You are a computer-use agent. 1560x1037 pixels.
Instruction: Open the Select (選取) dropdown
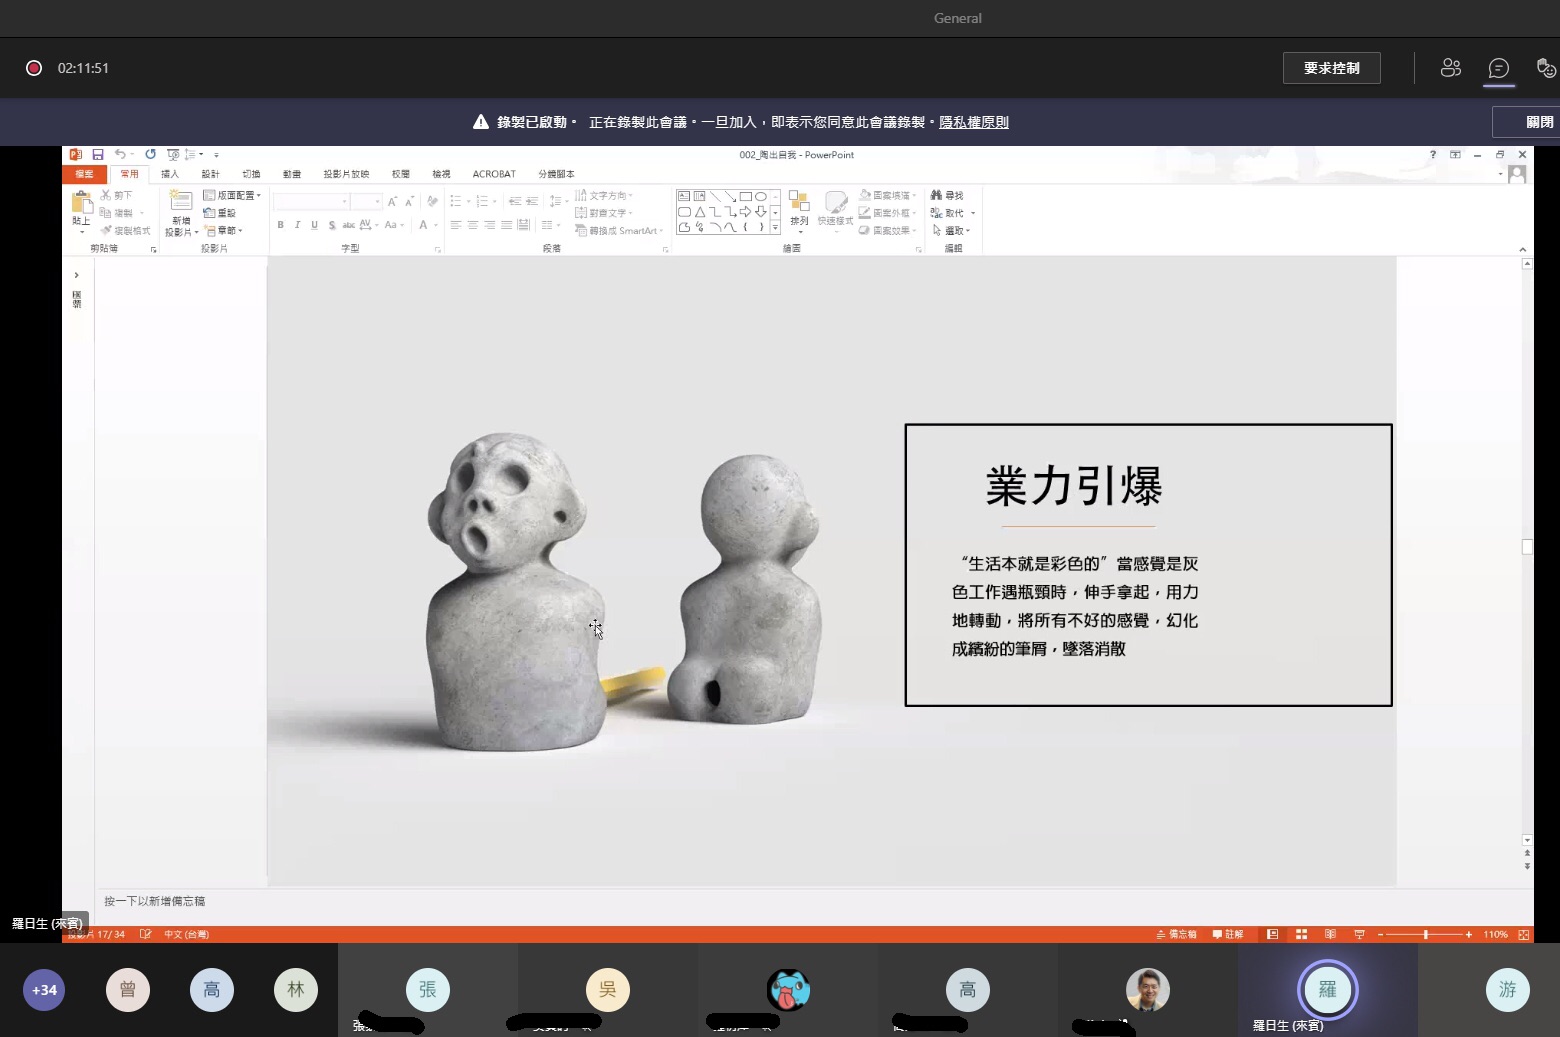952,230
